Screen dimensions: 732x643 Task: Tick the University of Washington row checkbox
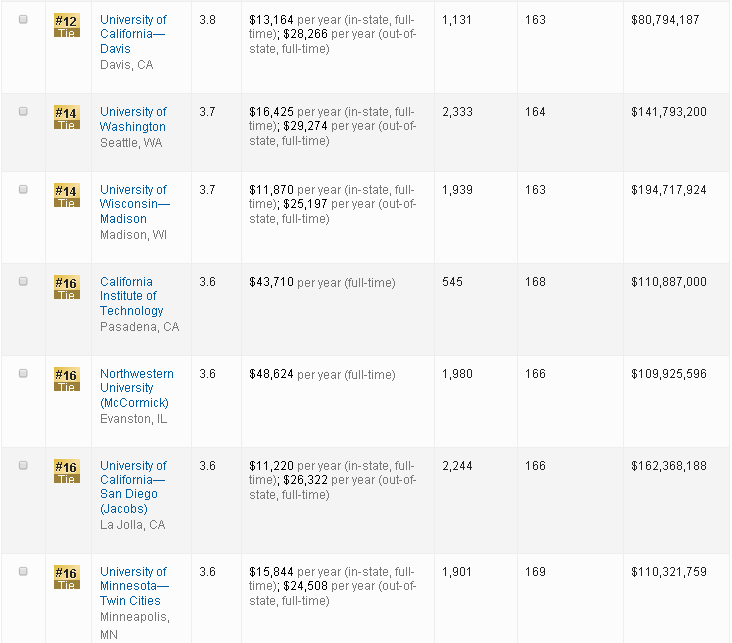pos(24,112)
